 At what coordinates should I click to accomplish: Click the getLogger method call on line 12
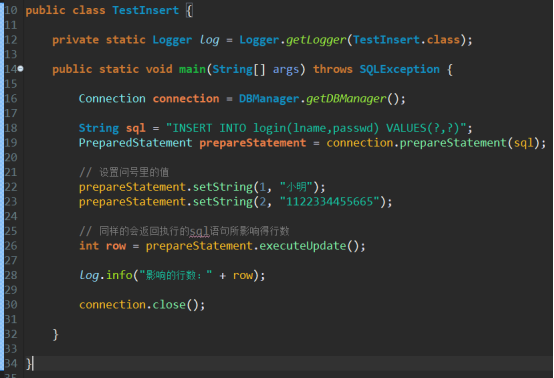[x=316, y=40]
